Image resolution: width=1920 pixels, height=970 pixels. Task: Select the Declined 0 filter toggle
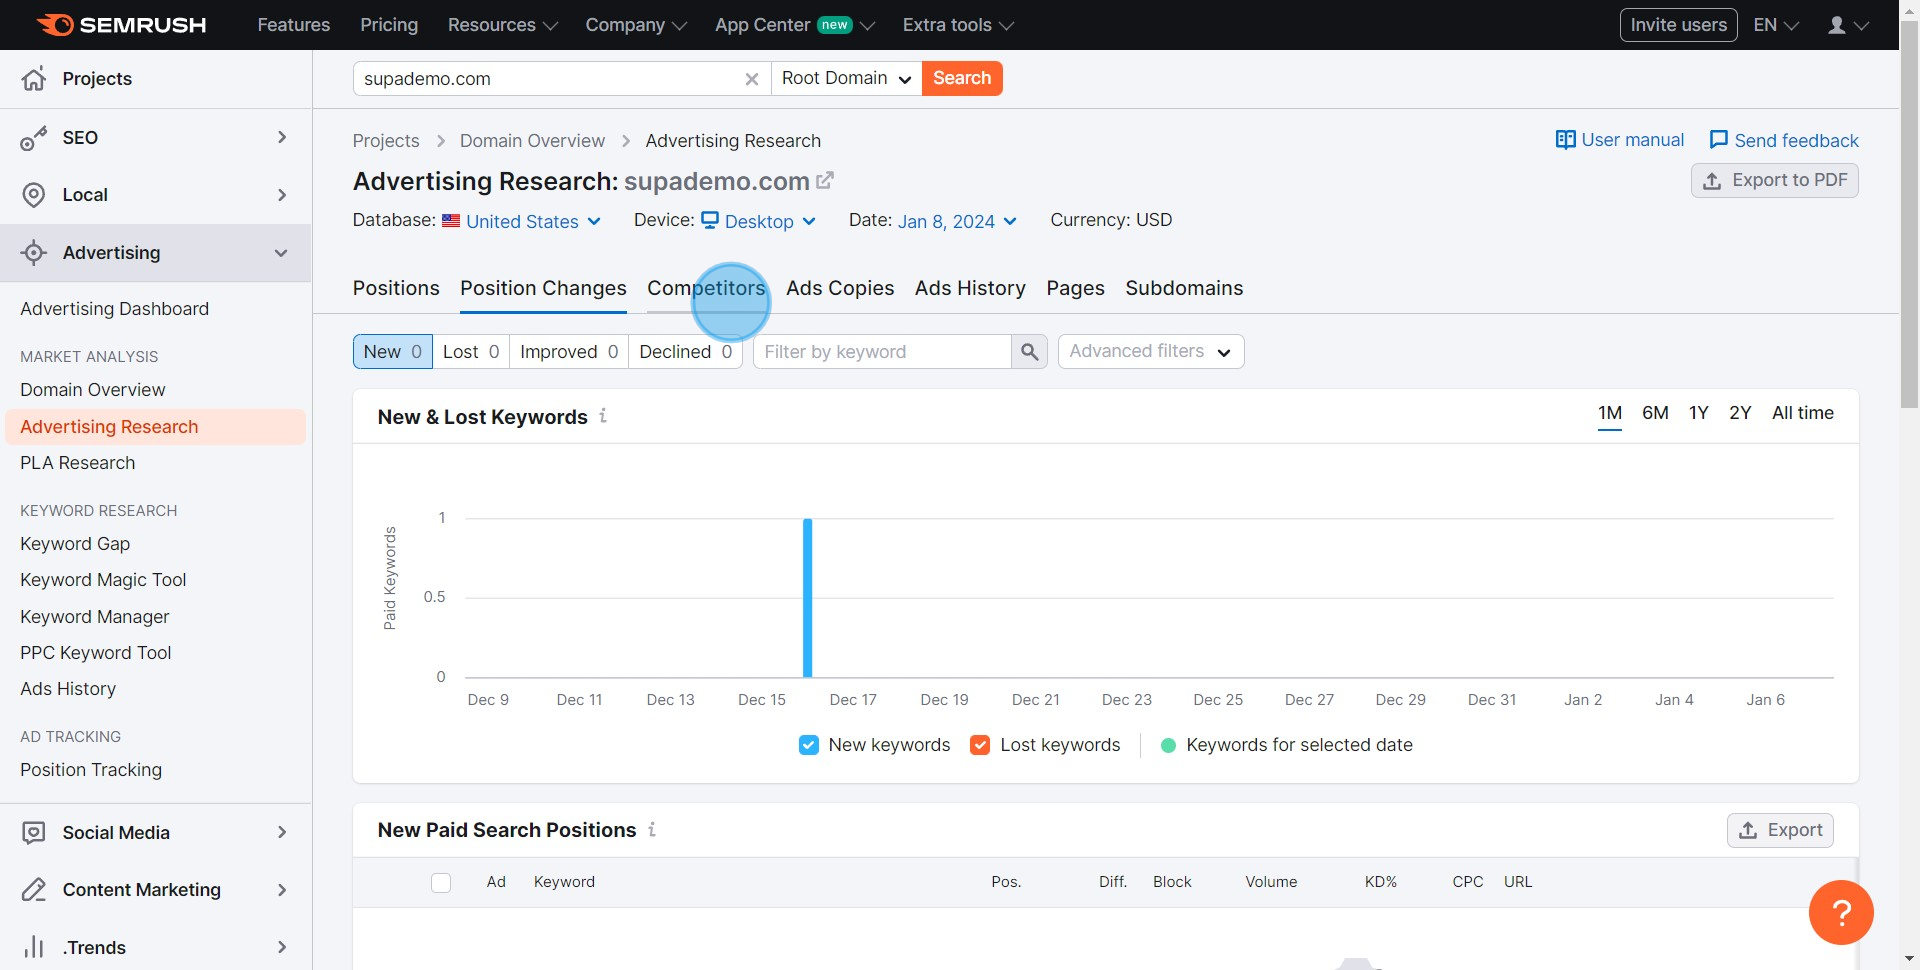pos(686,352)
